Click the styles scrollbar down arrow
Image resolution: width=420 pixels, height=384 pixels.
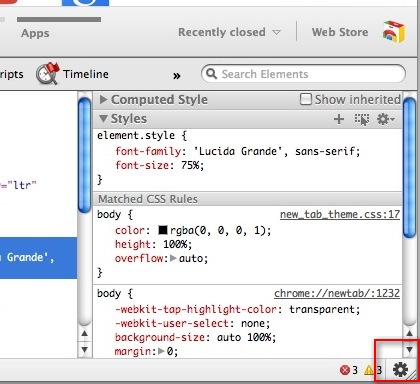[x=409, y=349]
